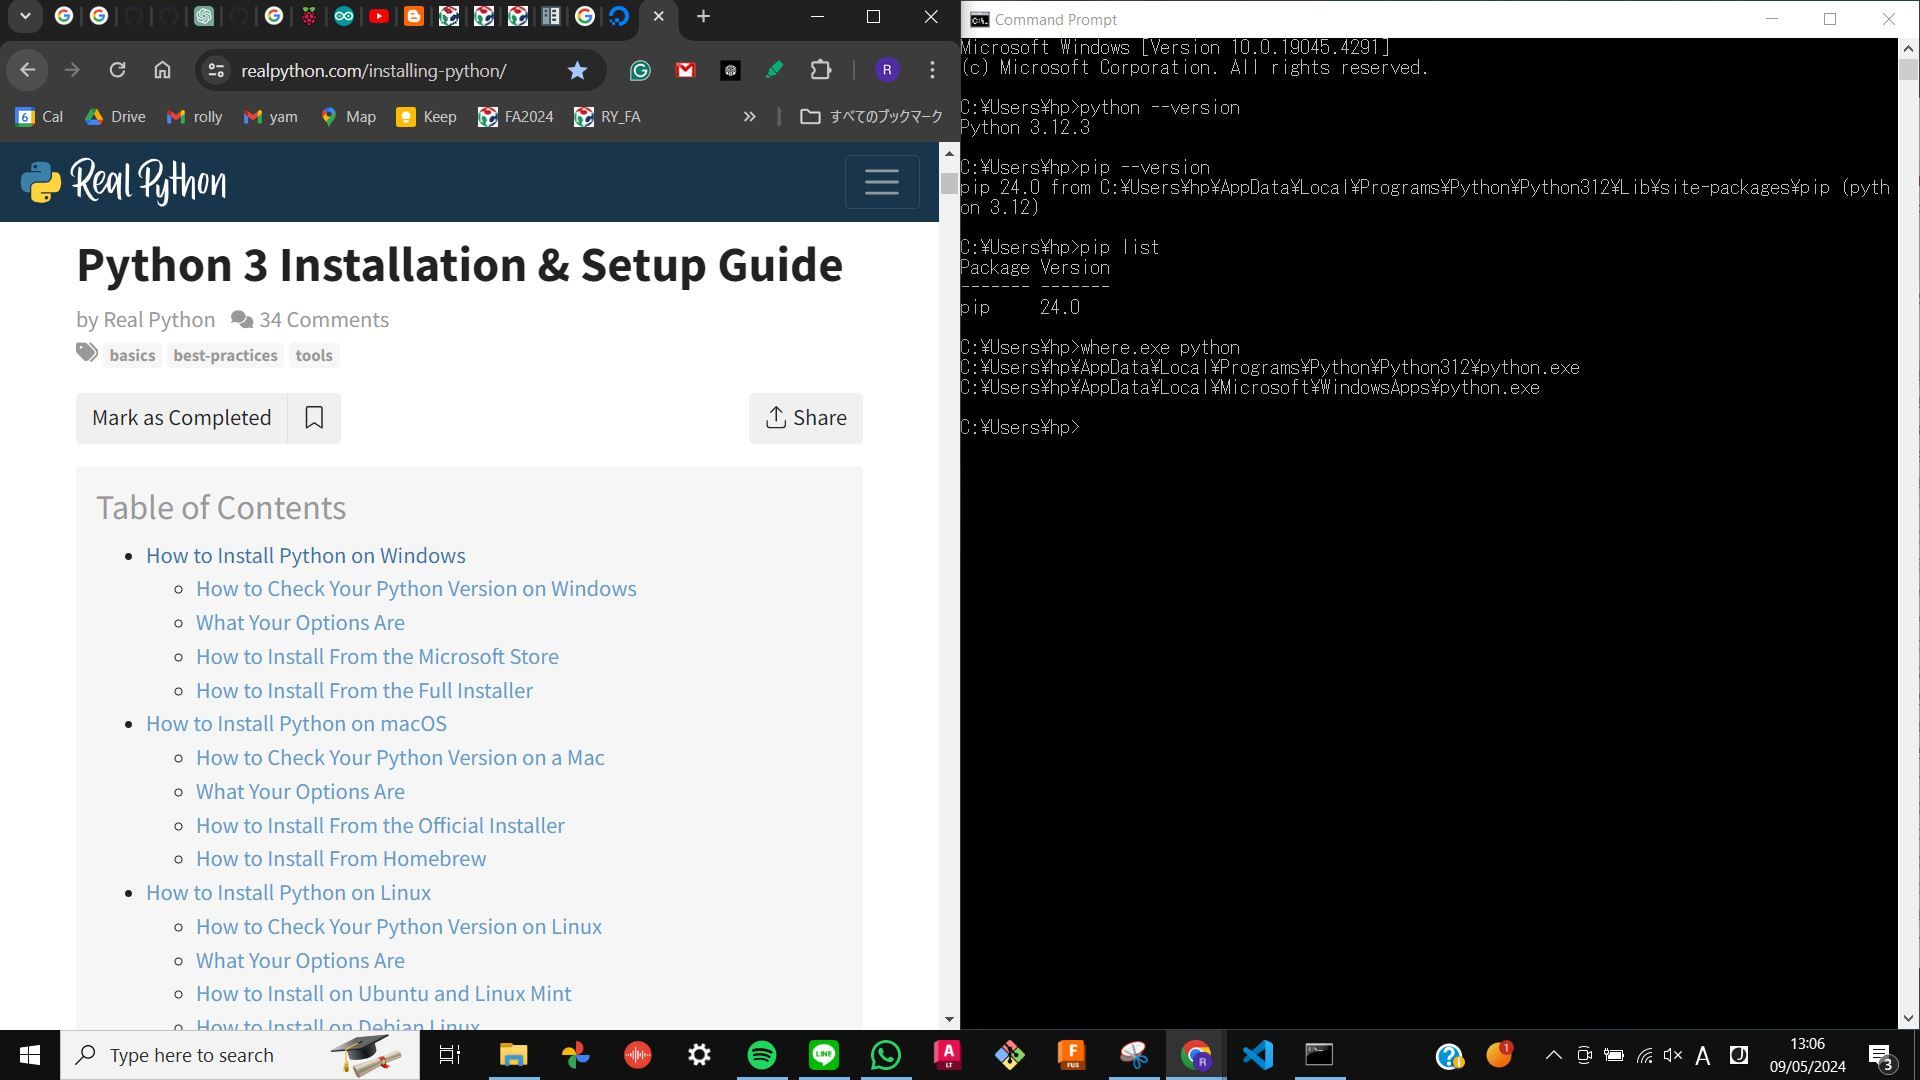1920x1080 pixels.
Task: Open the yam Gmail bookmark
Action: pyautogui.click(x=271, y=117)
